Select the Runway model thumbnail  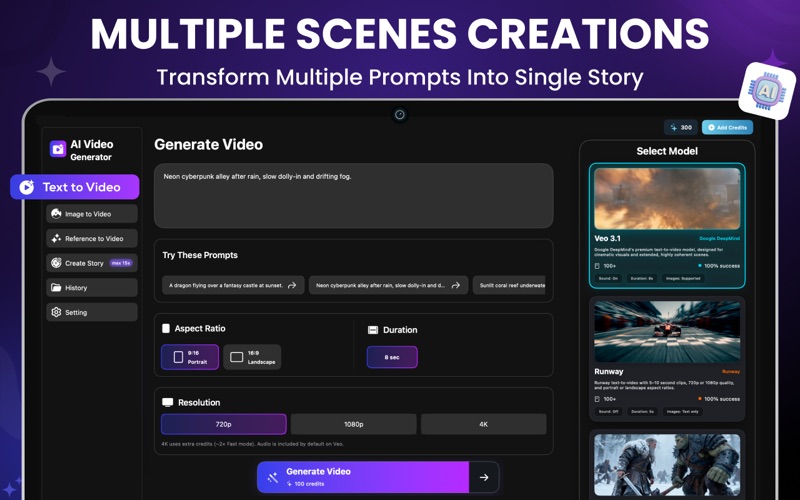coord(667,332)
